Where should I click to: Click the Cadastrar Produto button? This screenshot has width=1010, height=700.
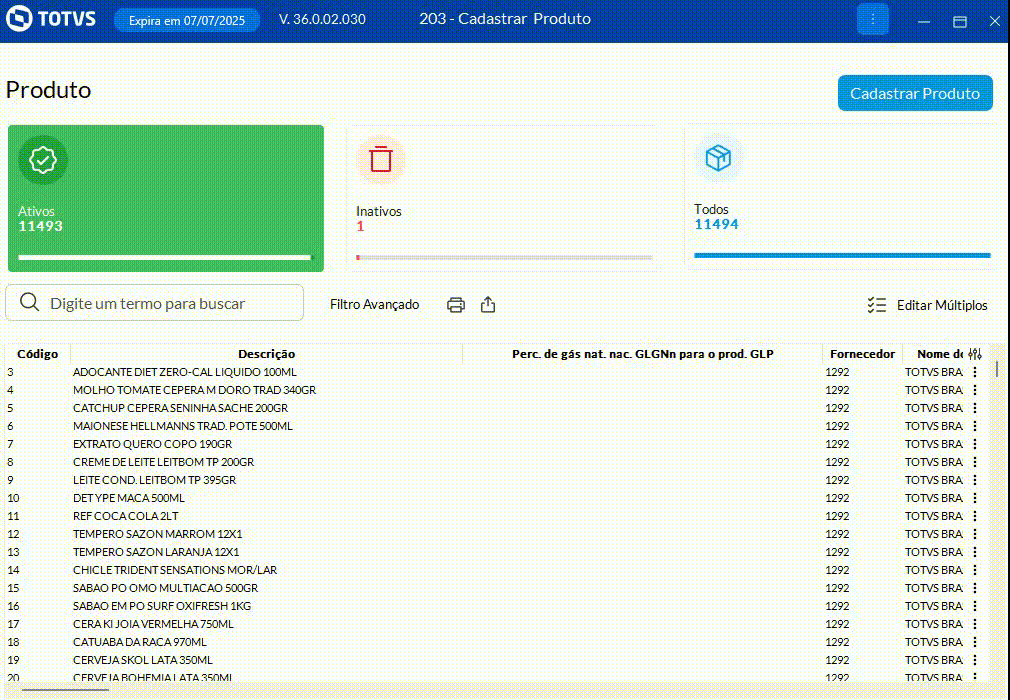tap(915, 93)
